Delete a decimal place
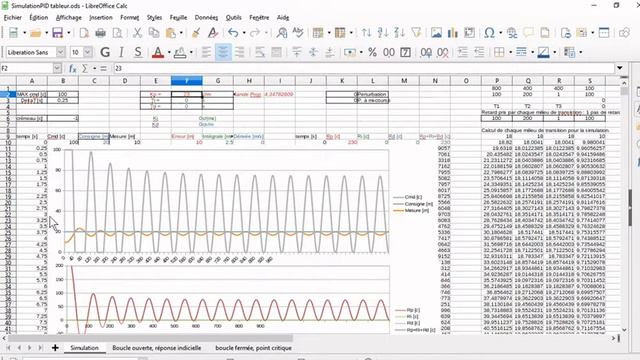This screenshot has height=360, width=640. pyautogui.click(x=442, y=52)
